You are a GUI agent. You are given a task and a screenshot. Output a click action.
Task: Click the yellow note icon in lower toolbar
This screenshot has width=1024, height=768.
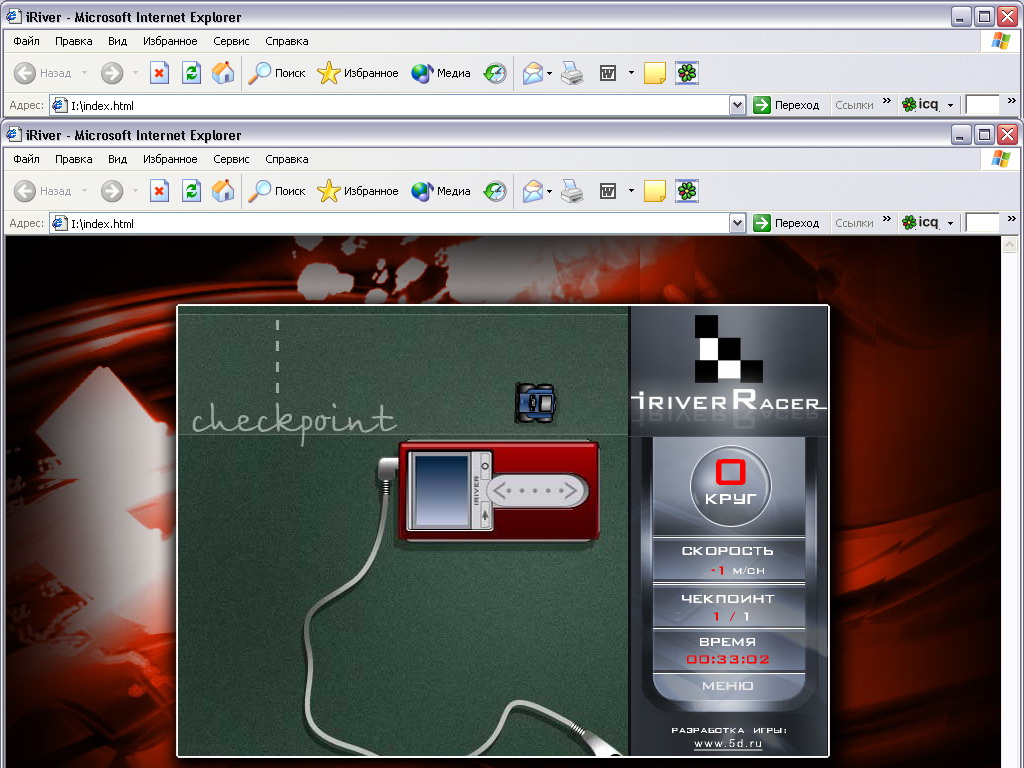(x=655, y=191)
